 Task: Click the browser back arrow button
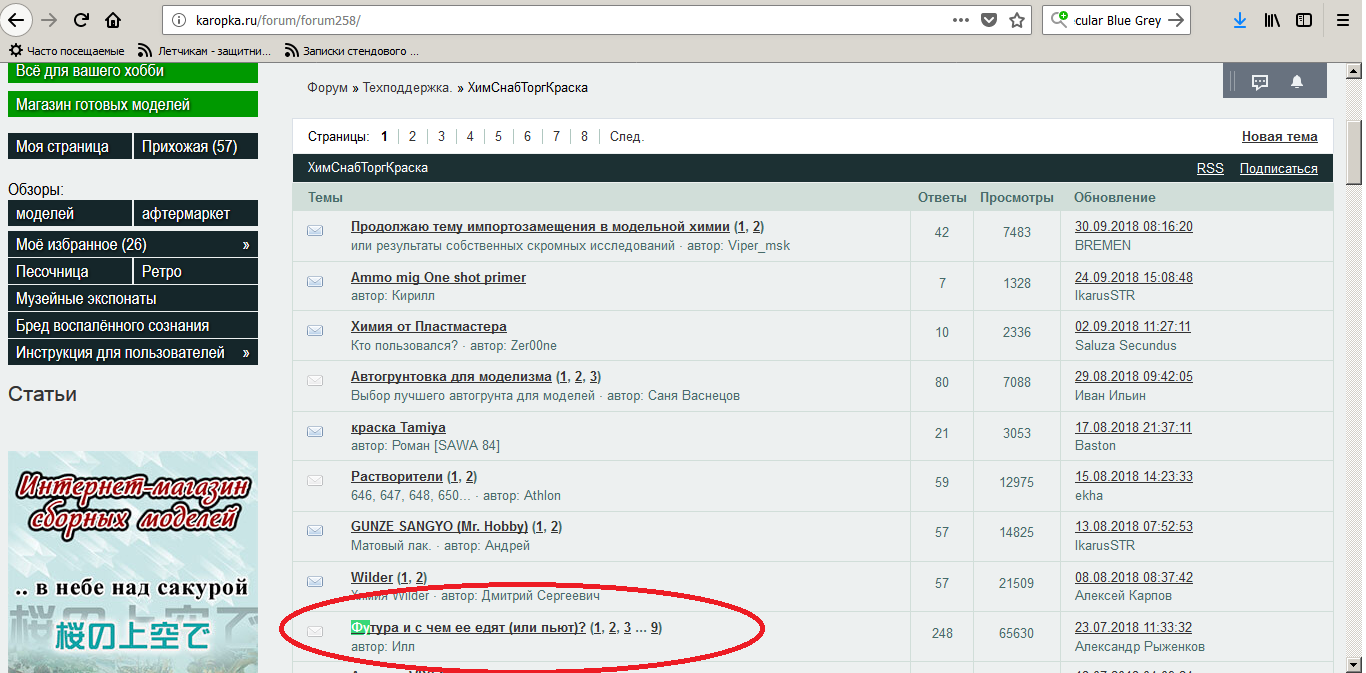click(17, 20)
